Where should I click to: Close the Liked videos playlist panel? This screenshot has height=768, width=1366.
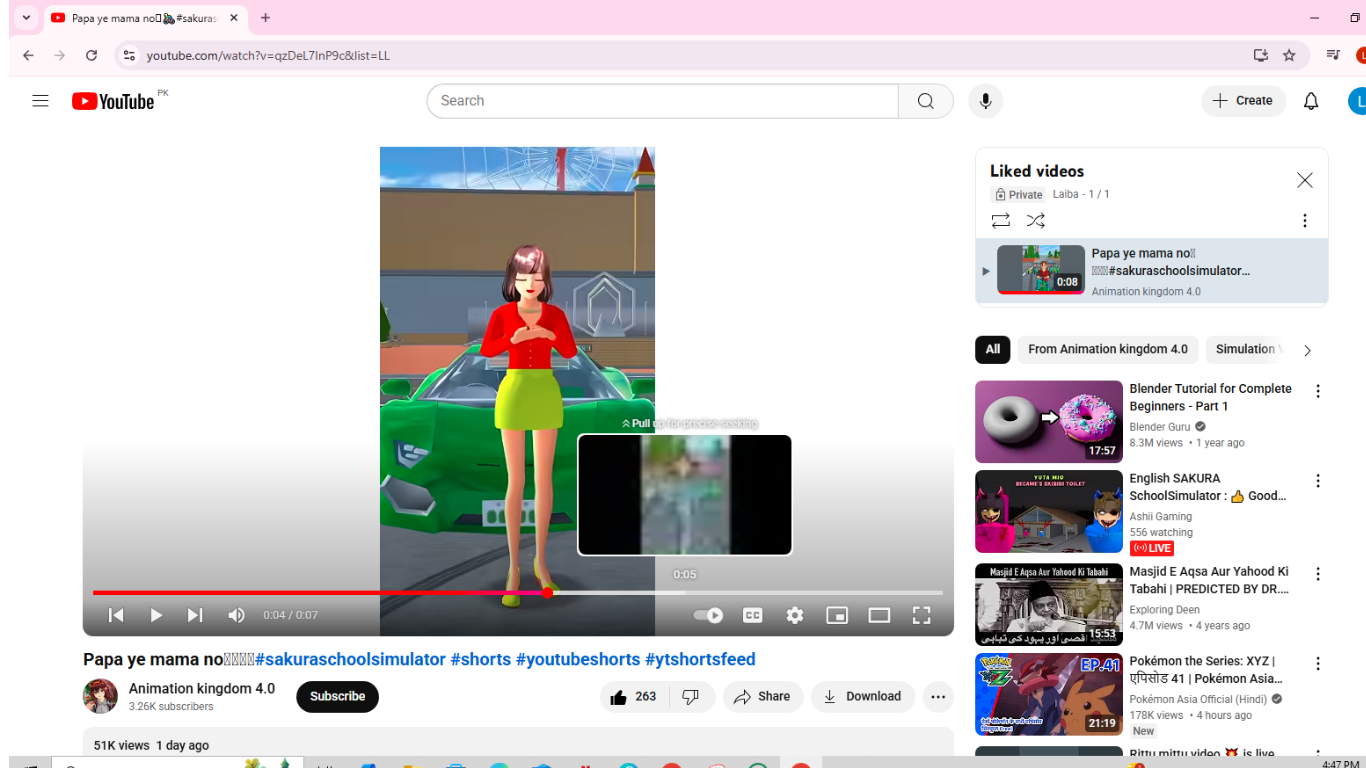click(x=1304, y=180)
